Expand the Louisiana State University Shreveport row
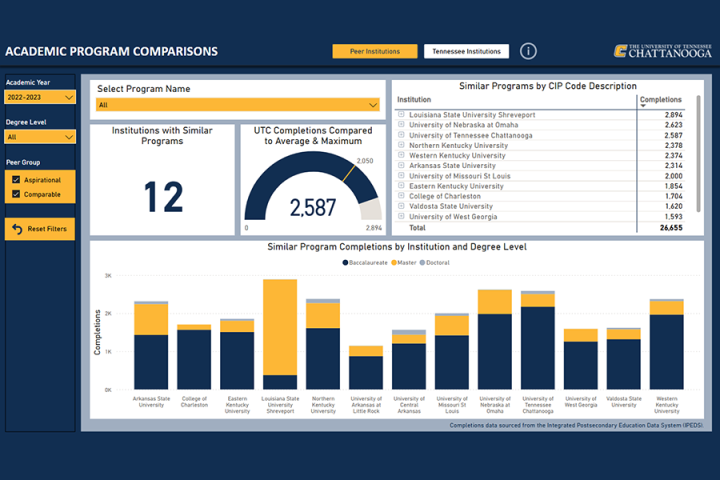720x480 pixels. [x=401, y=114]
